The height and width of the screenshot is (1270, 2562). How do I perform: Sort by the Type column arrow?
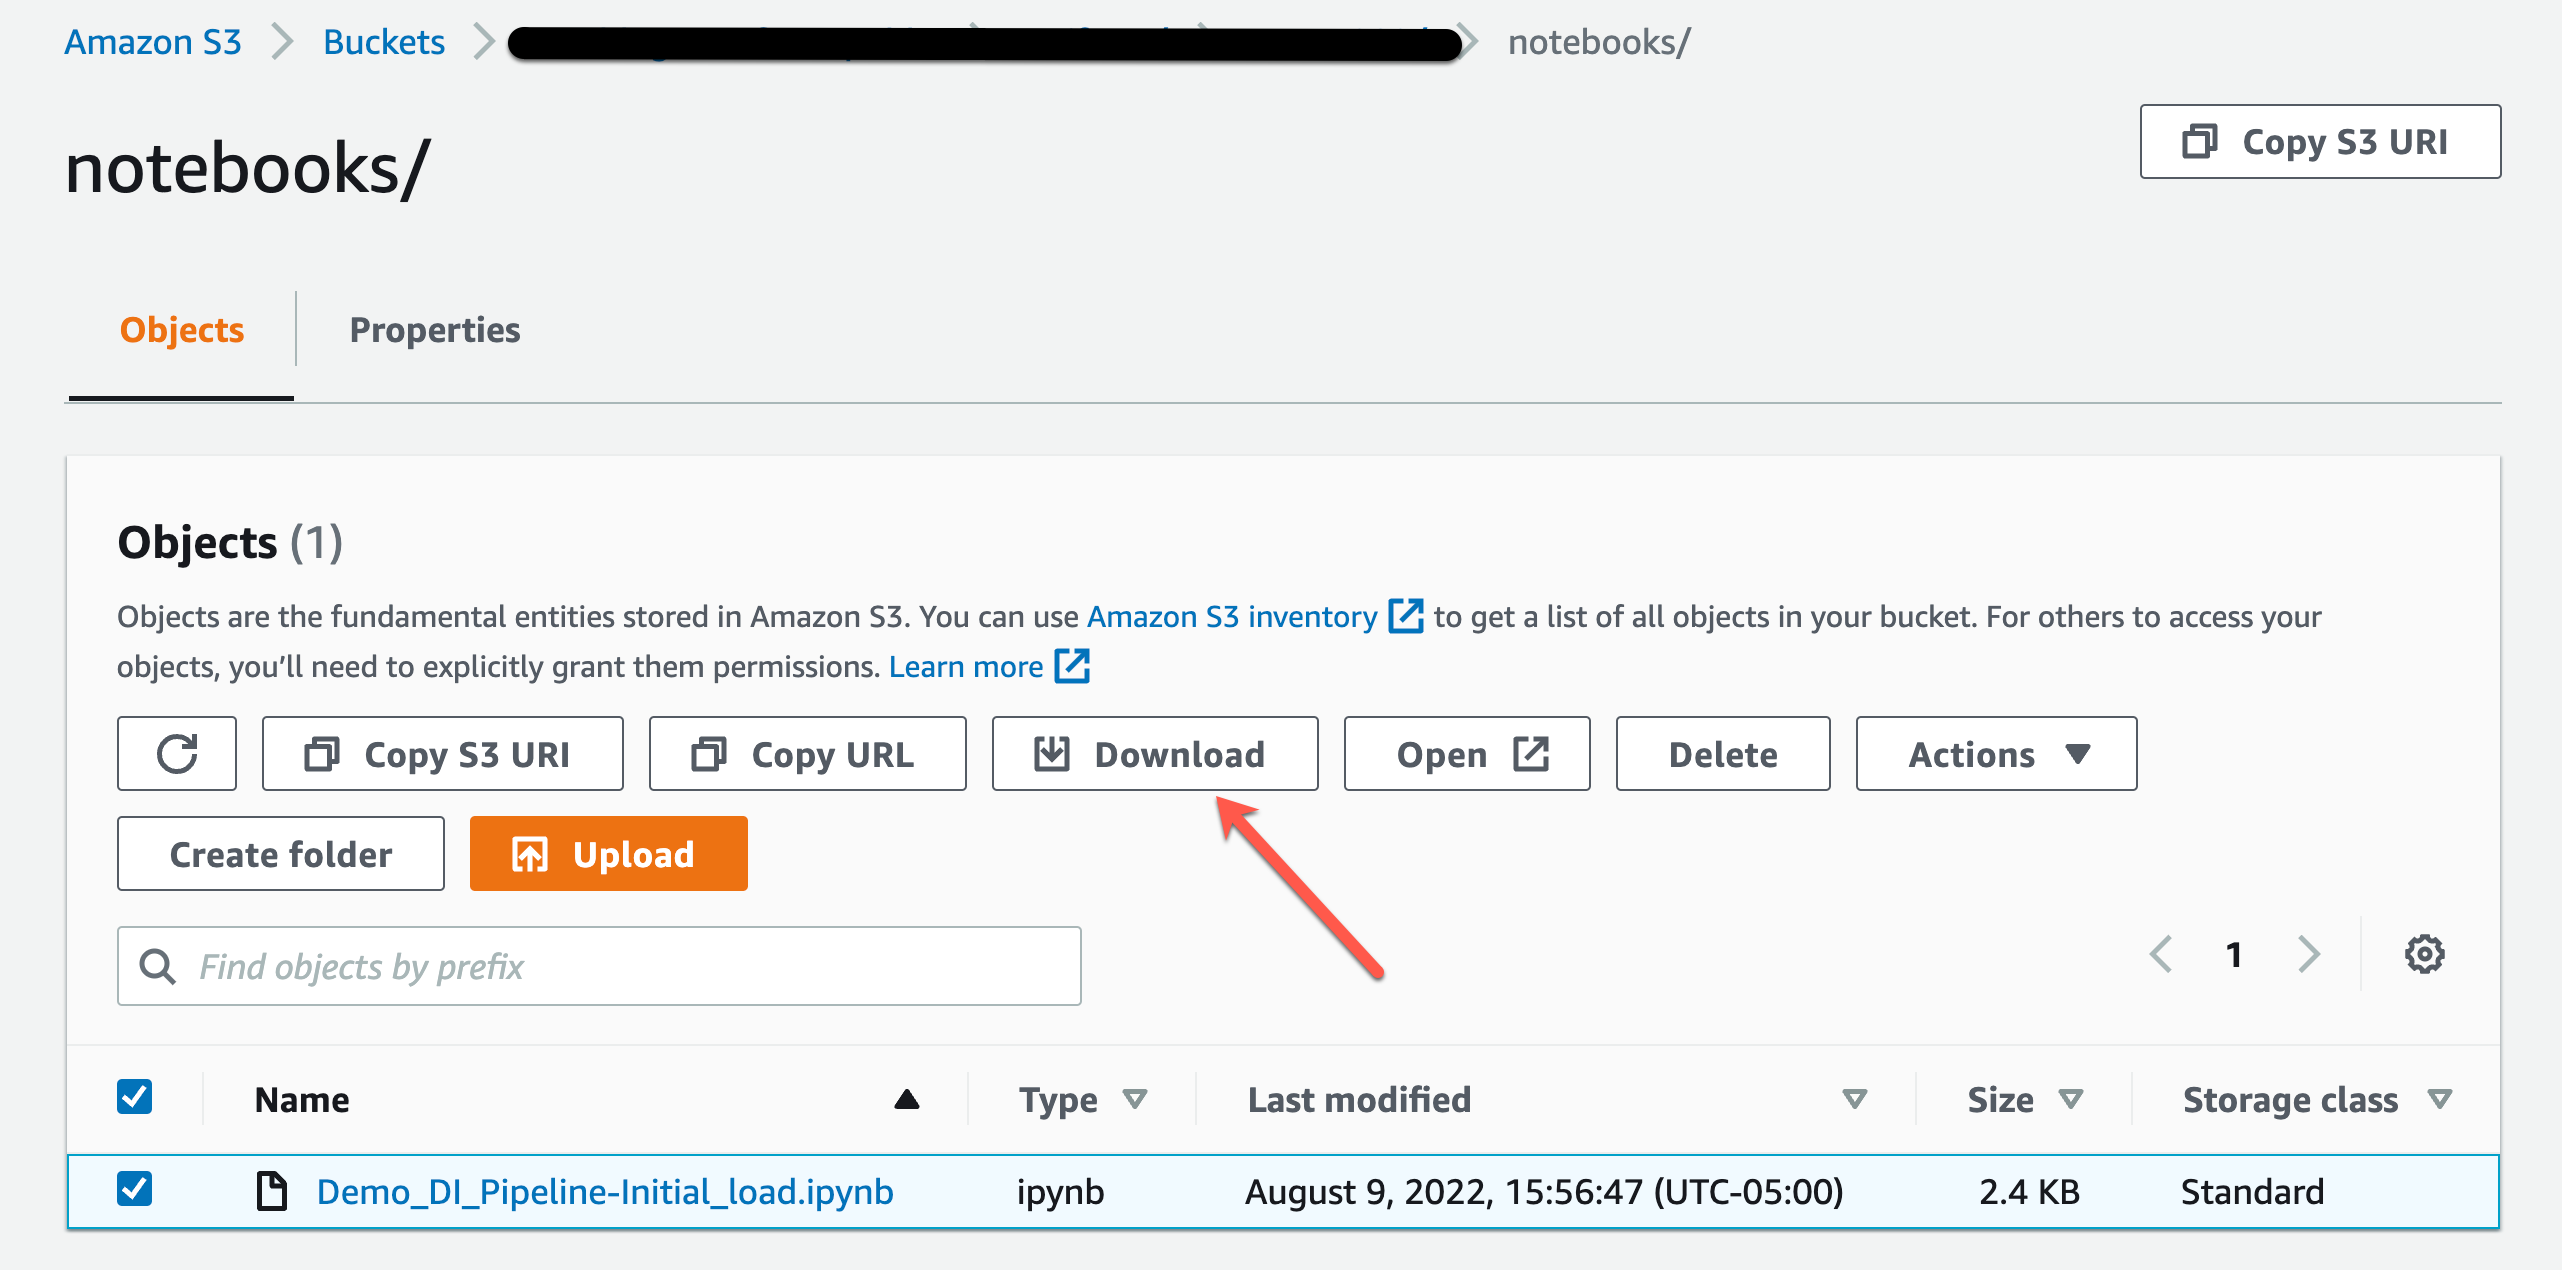point(1134,1099)
